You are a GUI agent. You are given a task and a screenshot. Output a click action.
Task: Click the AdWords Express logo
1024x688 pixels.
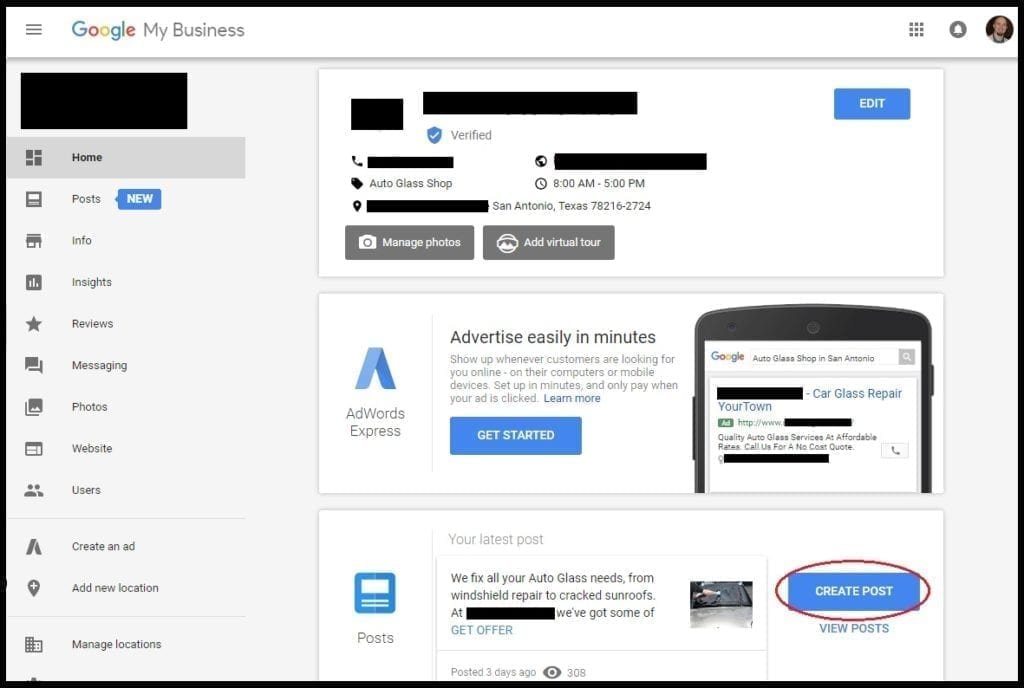376,368
